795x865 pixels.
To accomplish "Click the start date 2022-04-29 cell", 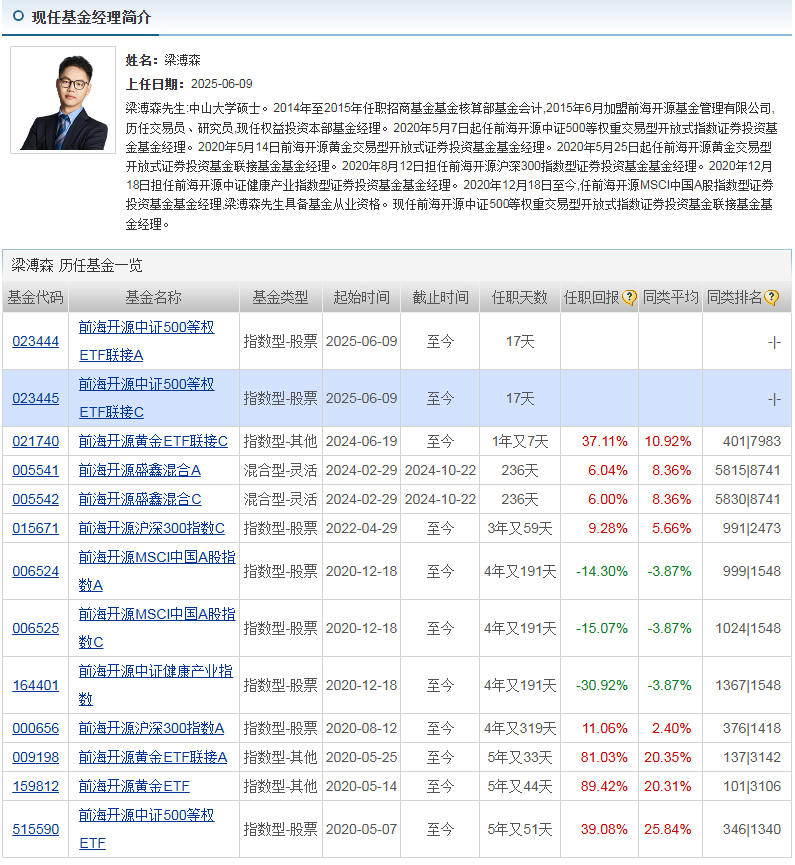I will click(361, 528).
